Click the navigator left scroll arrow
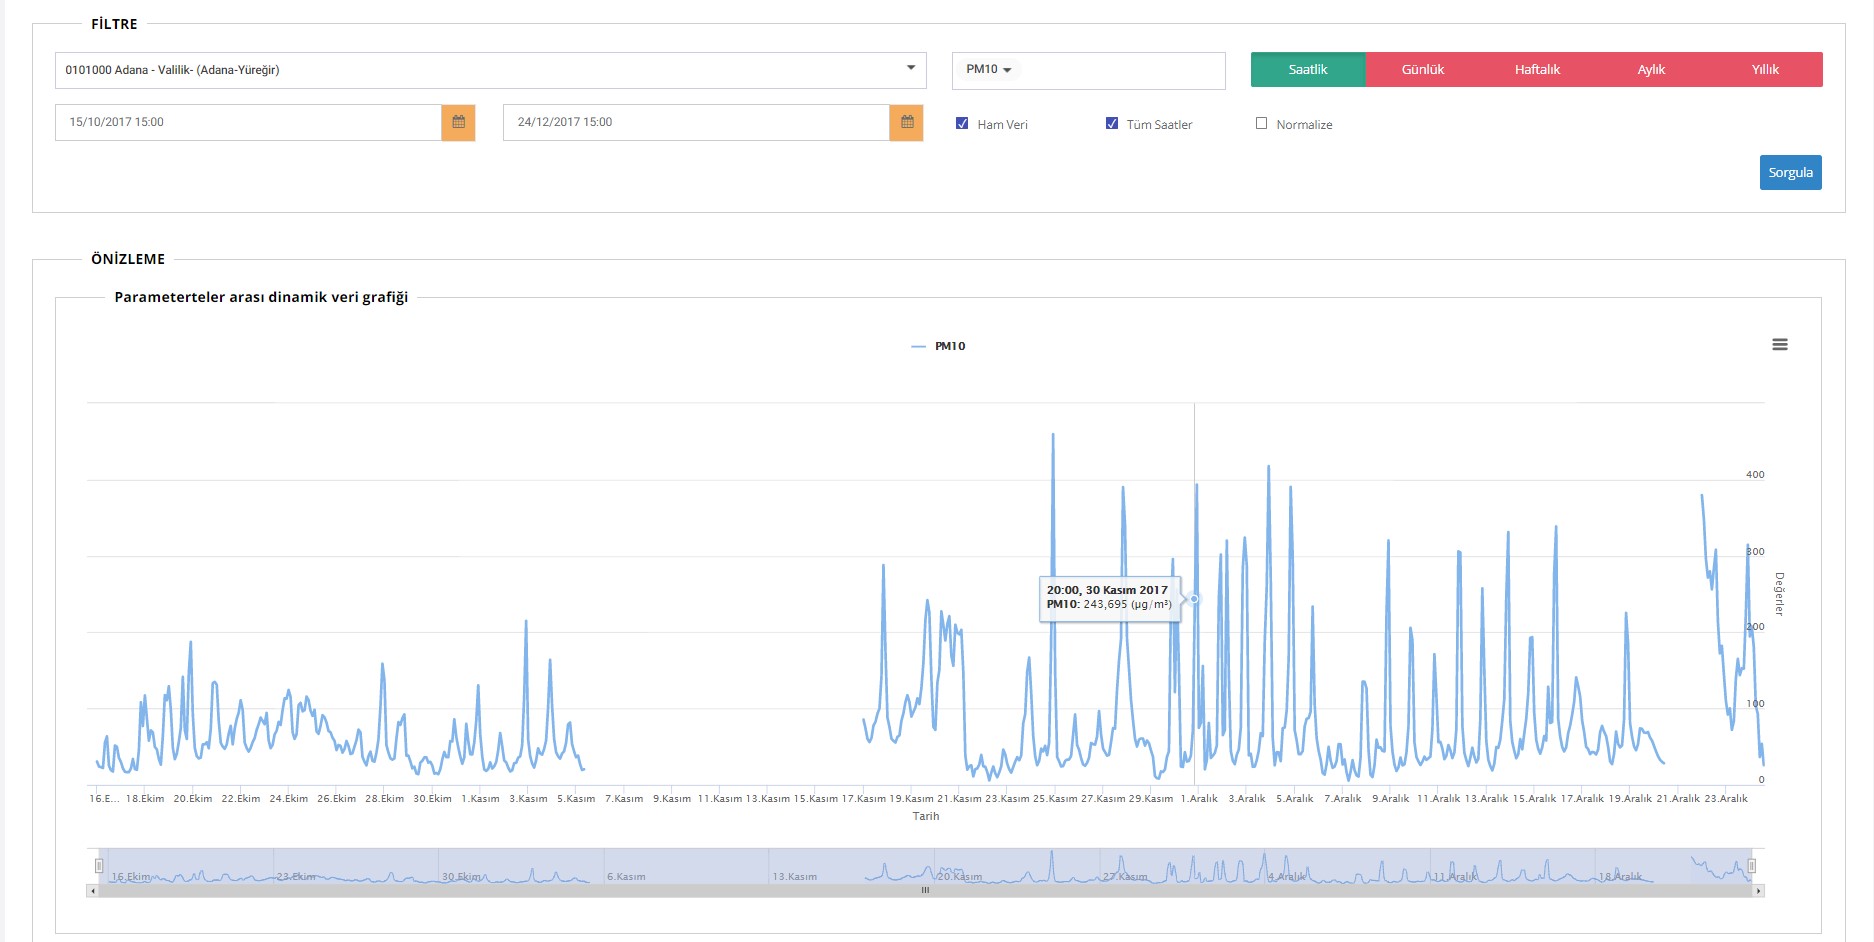Screen dimensions: 1874x942 point(93,890)
